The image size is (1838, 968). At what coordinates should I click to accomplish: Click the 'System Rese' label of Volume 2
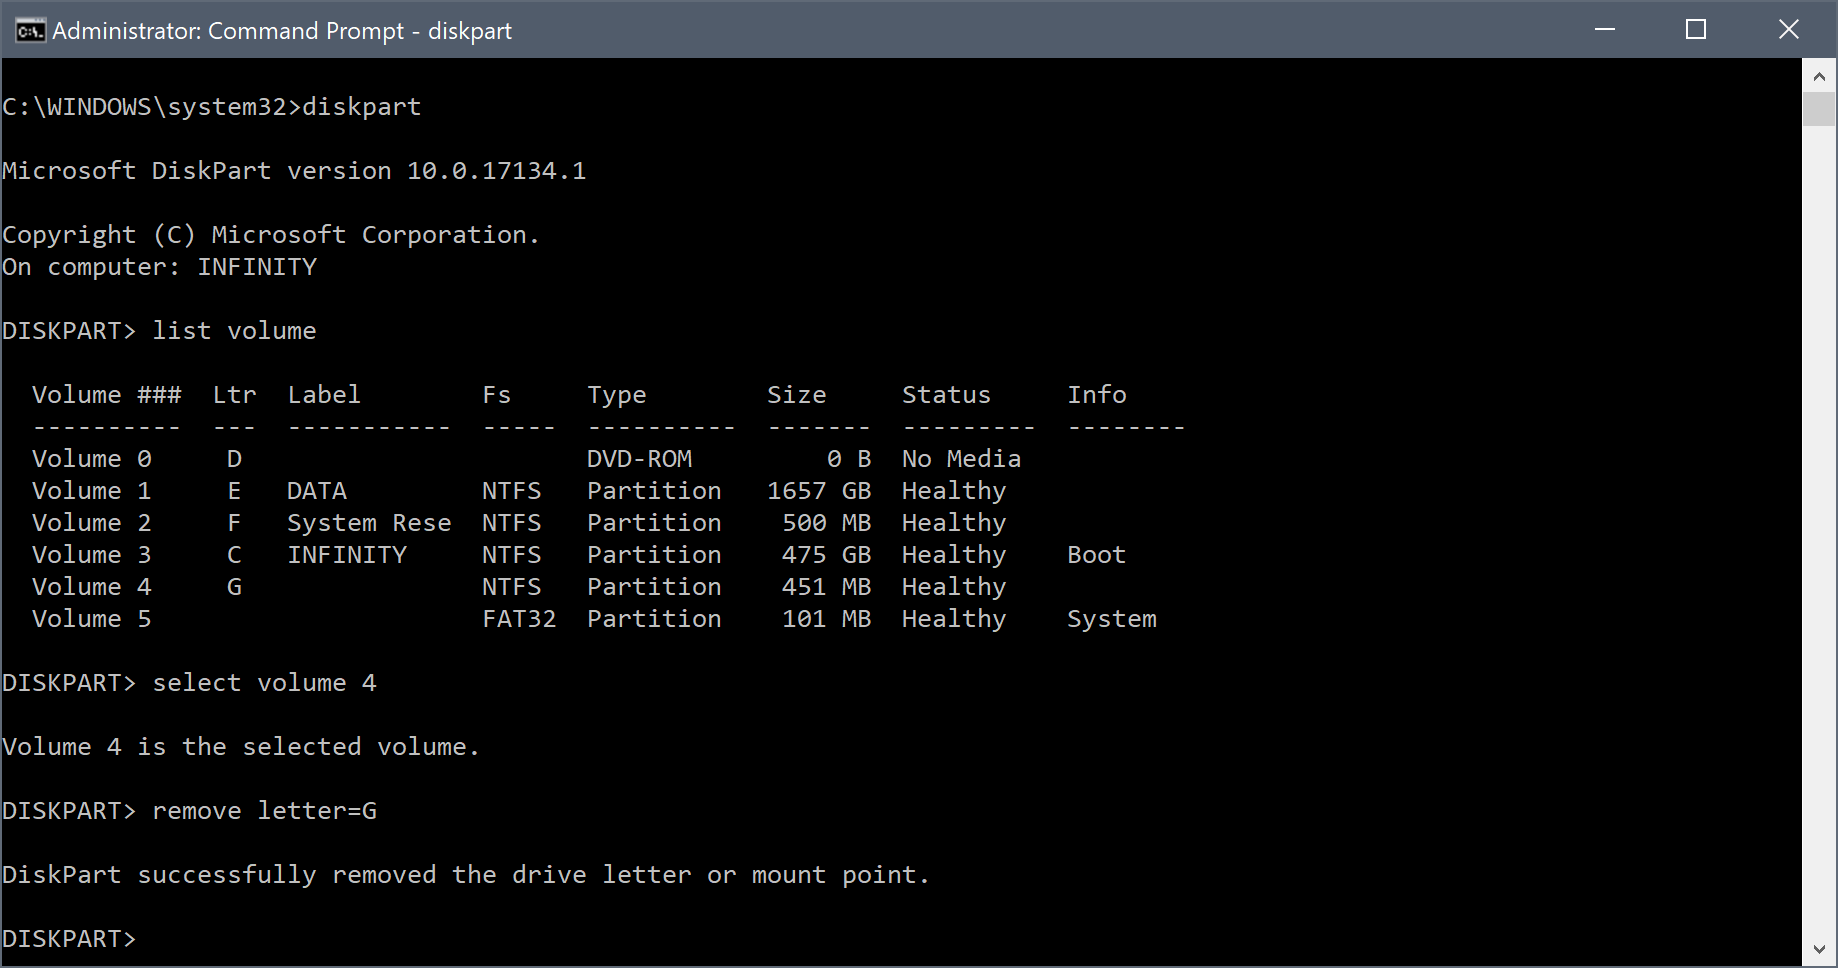click(x=369, y=523)
